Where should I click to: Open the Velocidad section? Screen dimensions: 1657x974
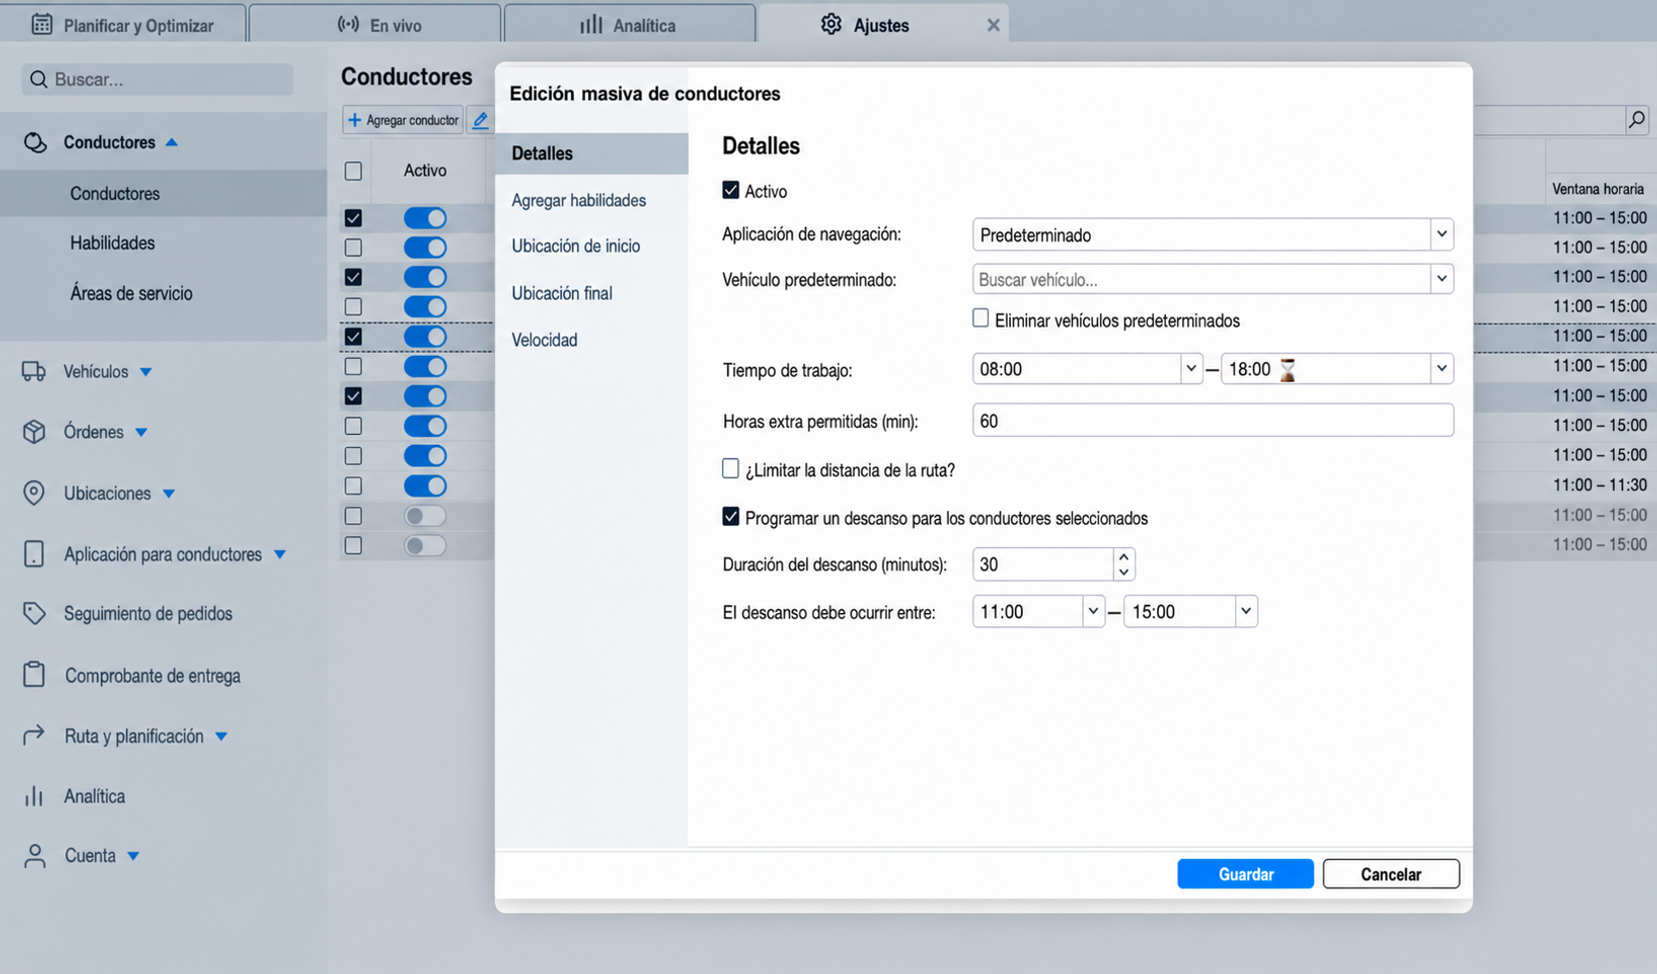click(545, 340)
